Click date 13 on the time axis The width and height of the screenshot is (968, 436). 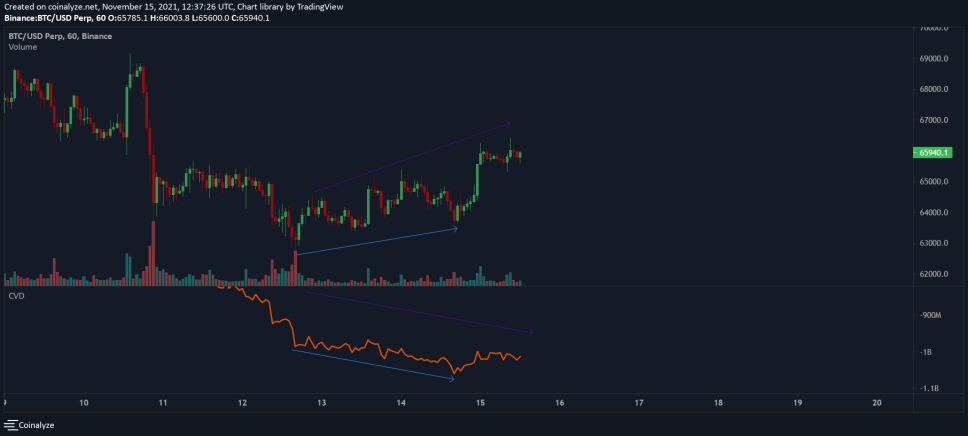pos(322,402)
